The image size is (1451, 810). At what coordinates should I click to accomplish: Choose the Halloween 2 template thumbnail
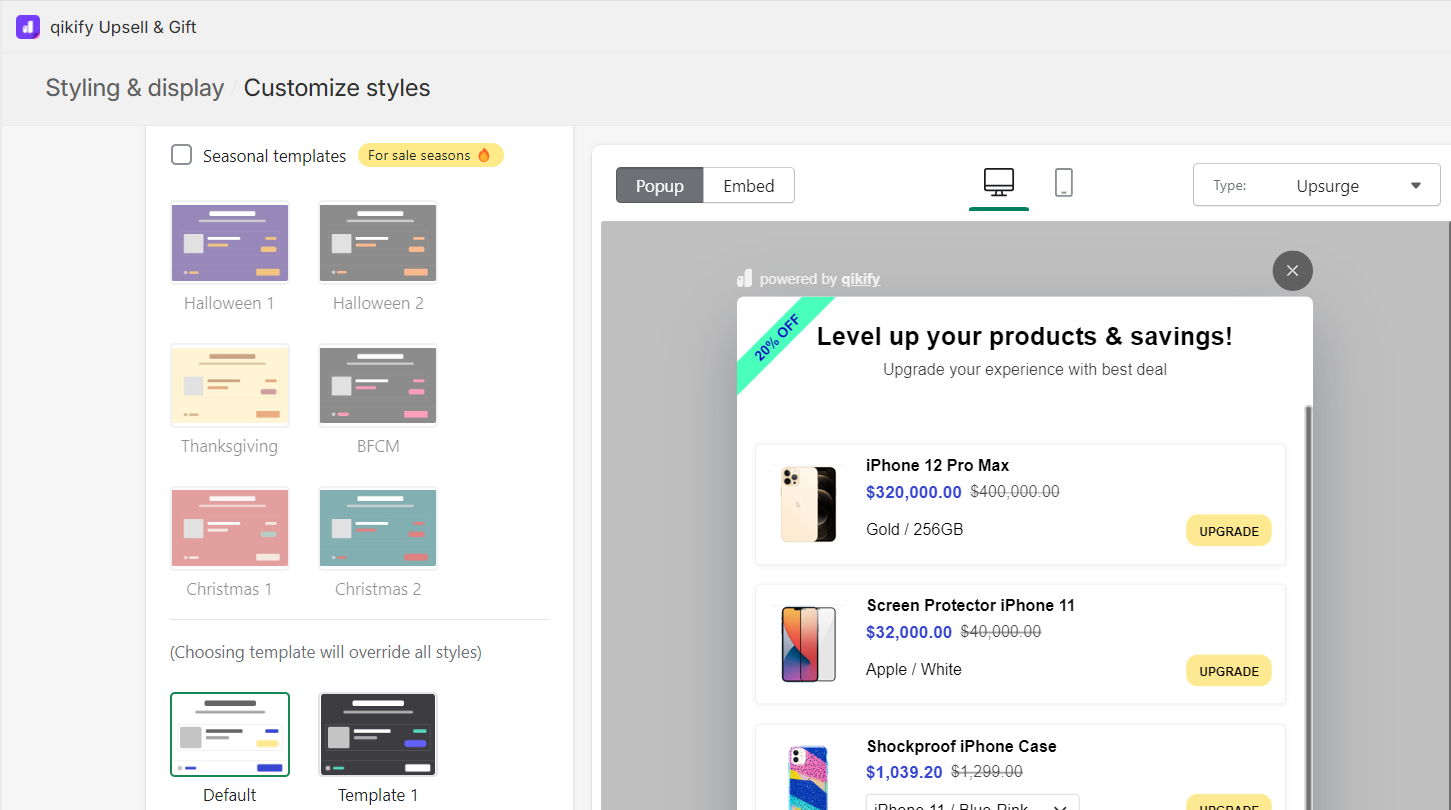(378, 243)
